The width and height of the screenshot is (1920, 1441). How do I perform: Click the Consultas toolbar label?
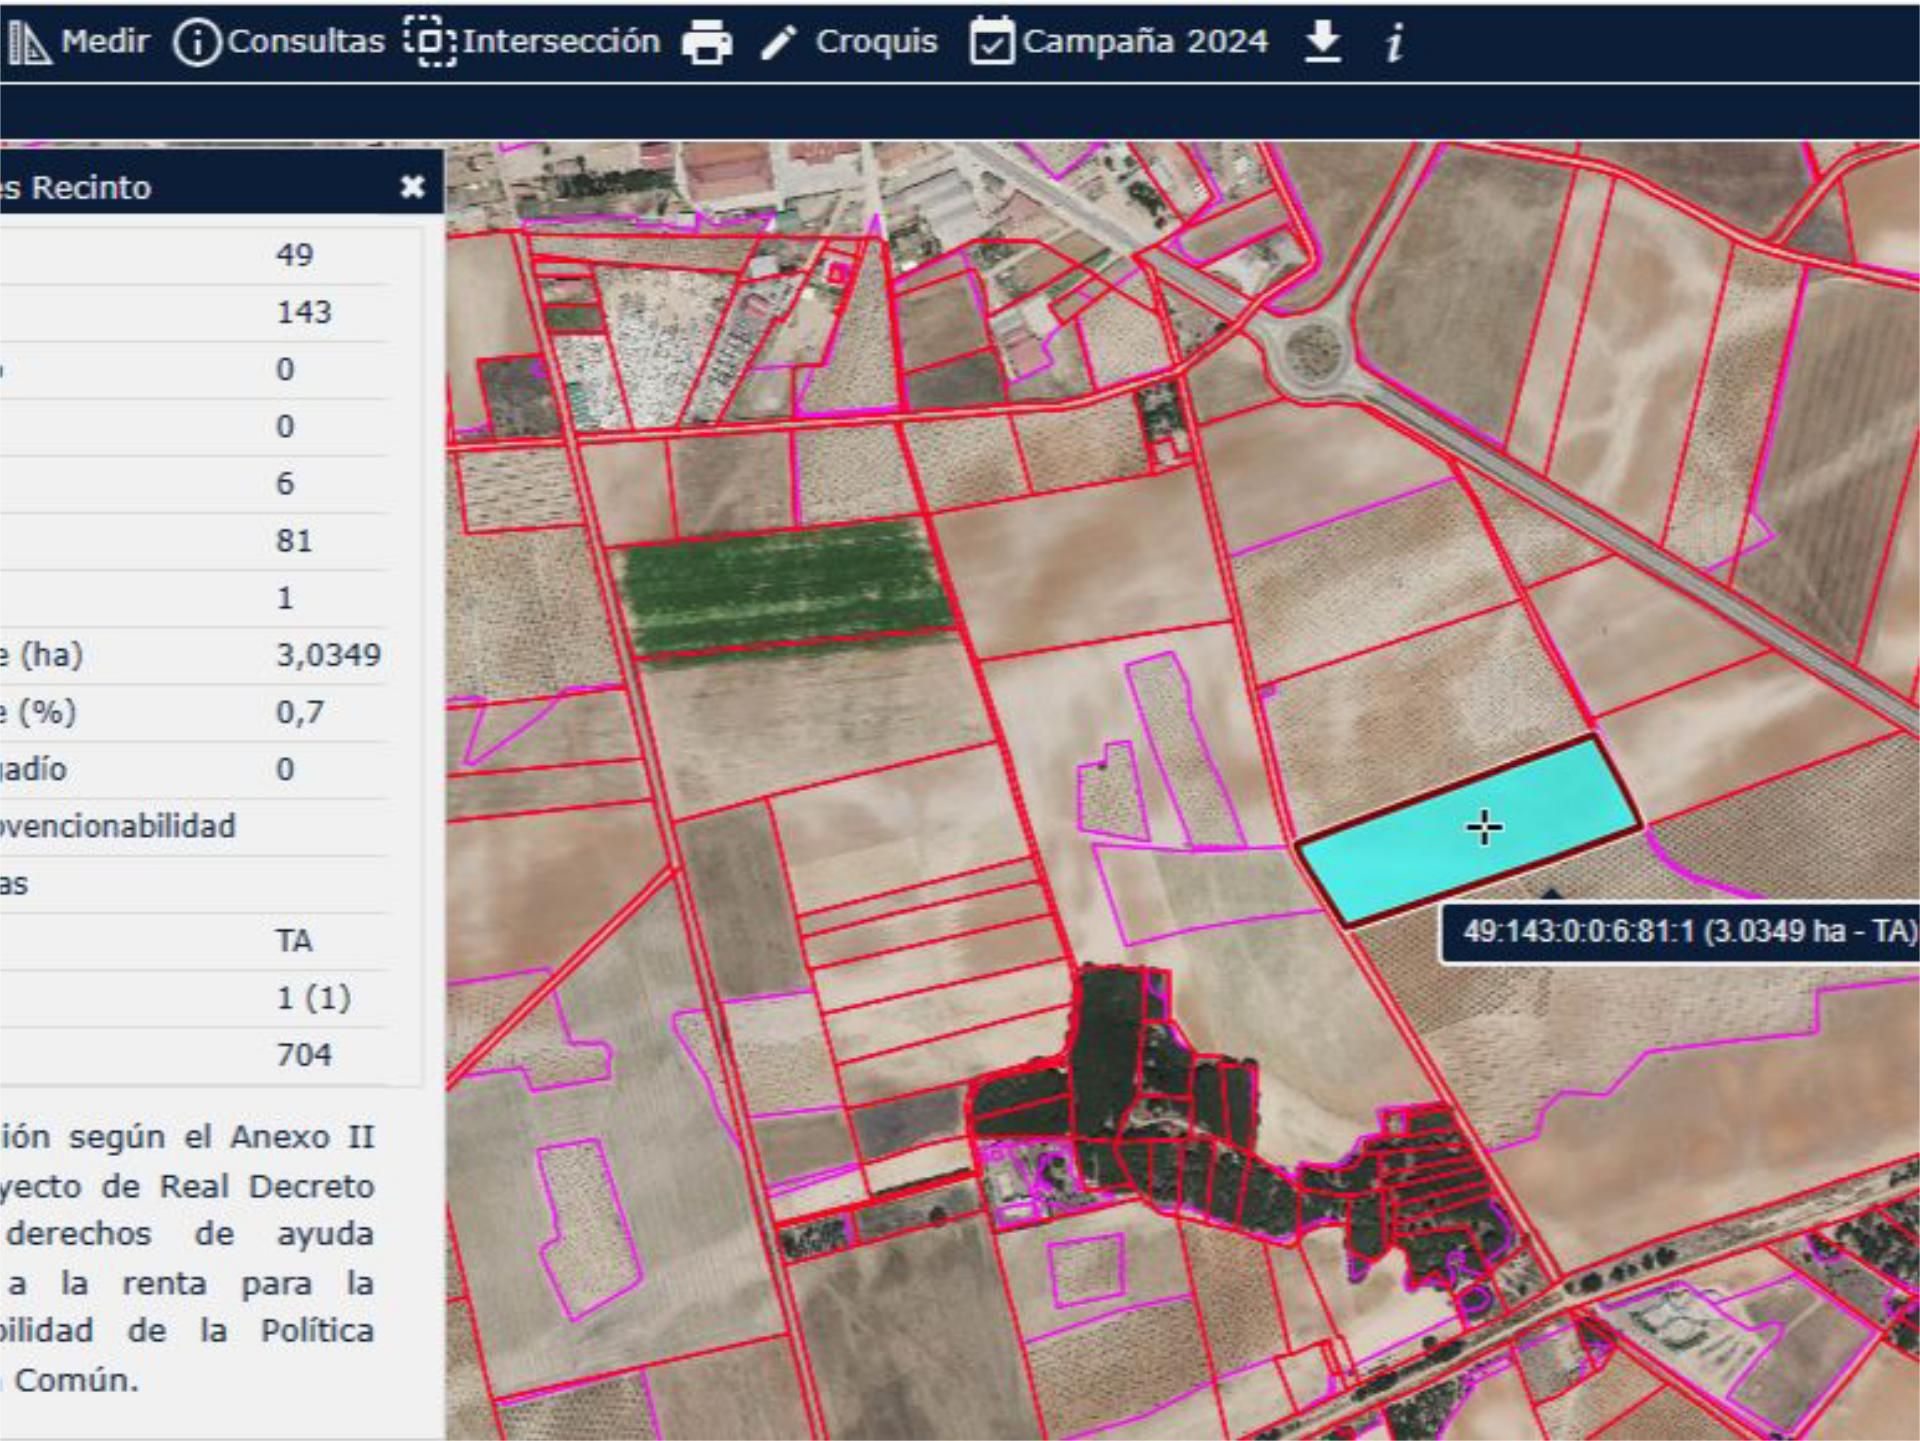tap(306, 41)
